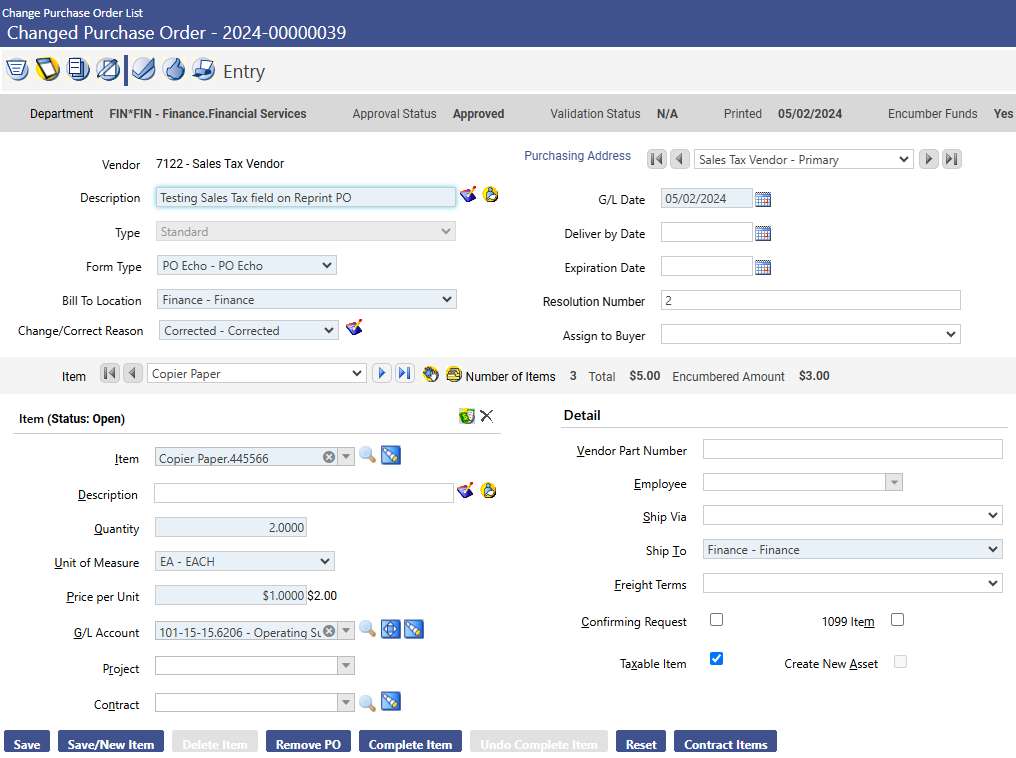Click the Save/New Item button
Screen dimensions: 1016x758
click(111, 744)
